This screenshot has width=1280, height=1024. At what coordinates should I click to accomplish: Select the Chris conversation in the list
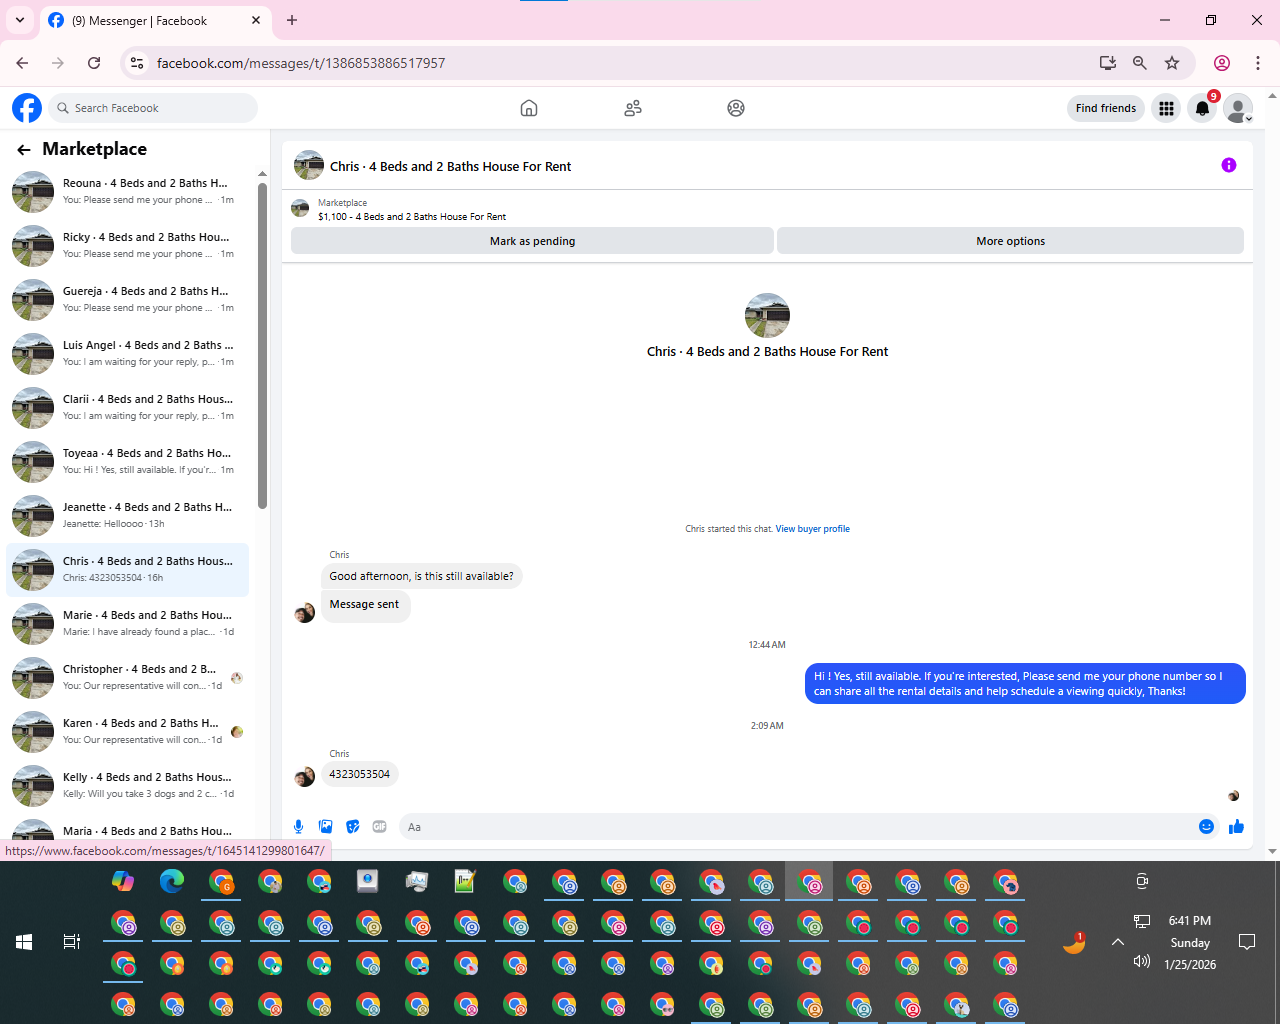(128, 569)
